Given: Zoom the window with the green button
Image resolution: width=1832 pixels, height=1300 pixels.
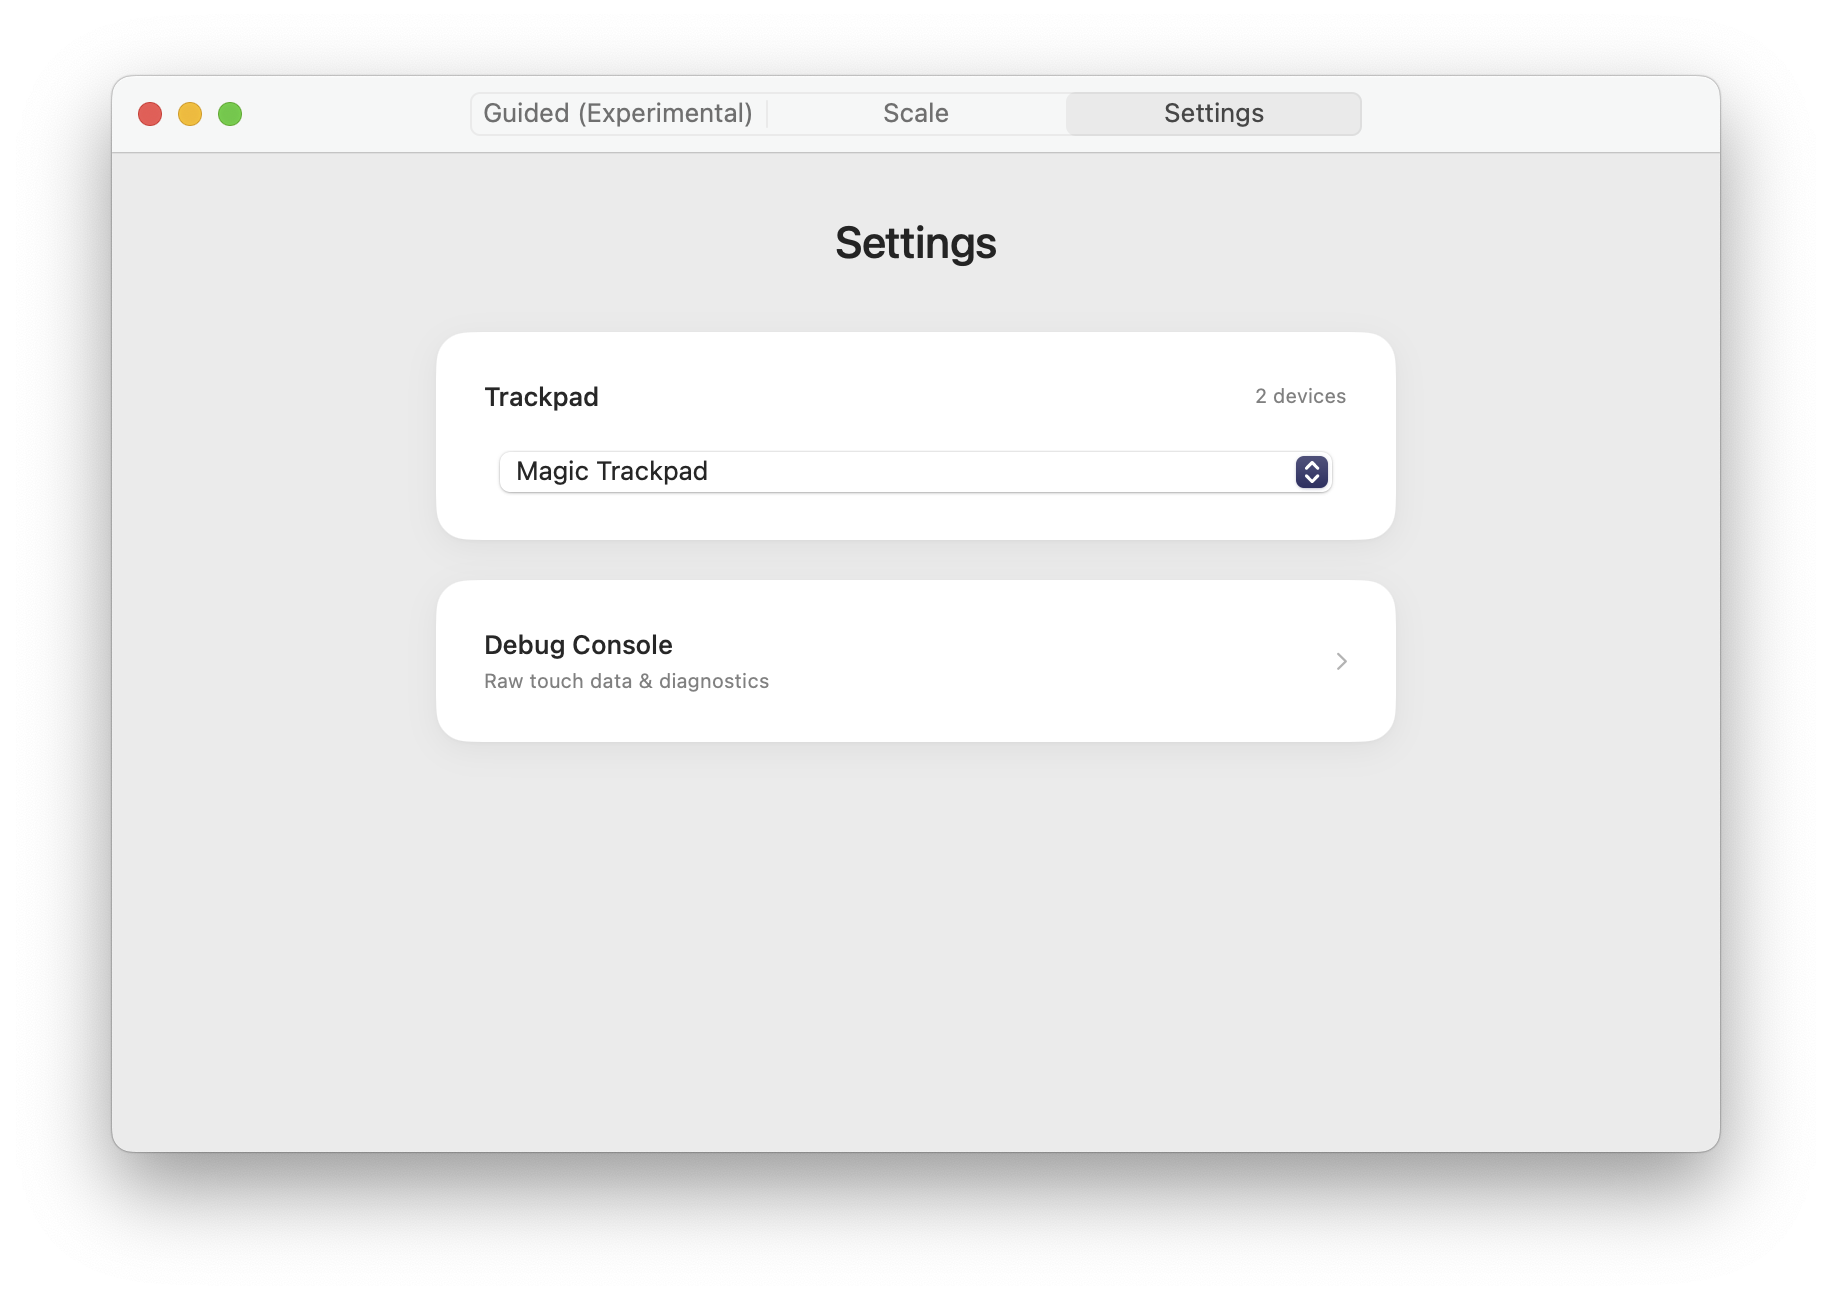Looking at the screenshot, I should (230, 114).
